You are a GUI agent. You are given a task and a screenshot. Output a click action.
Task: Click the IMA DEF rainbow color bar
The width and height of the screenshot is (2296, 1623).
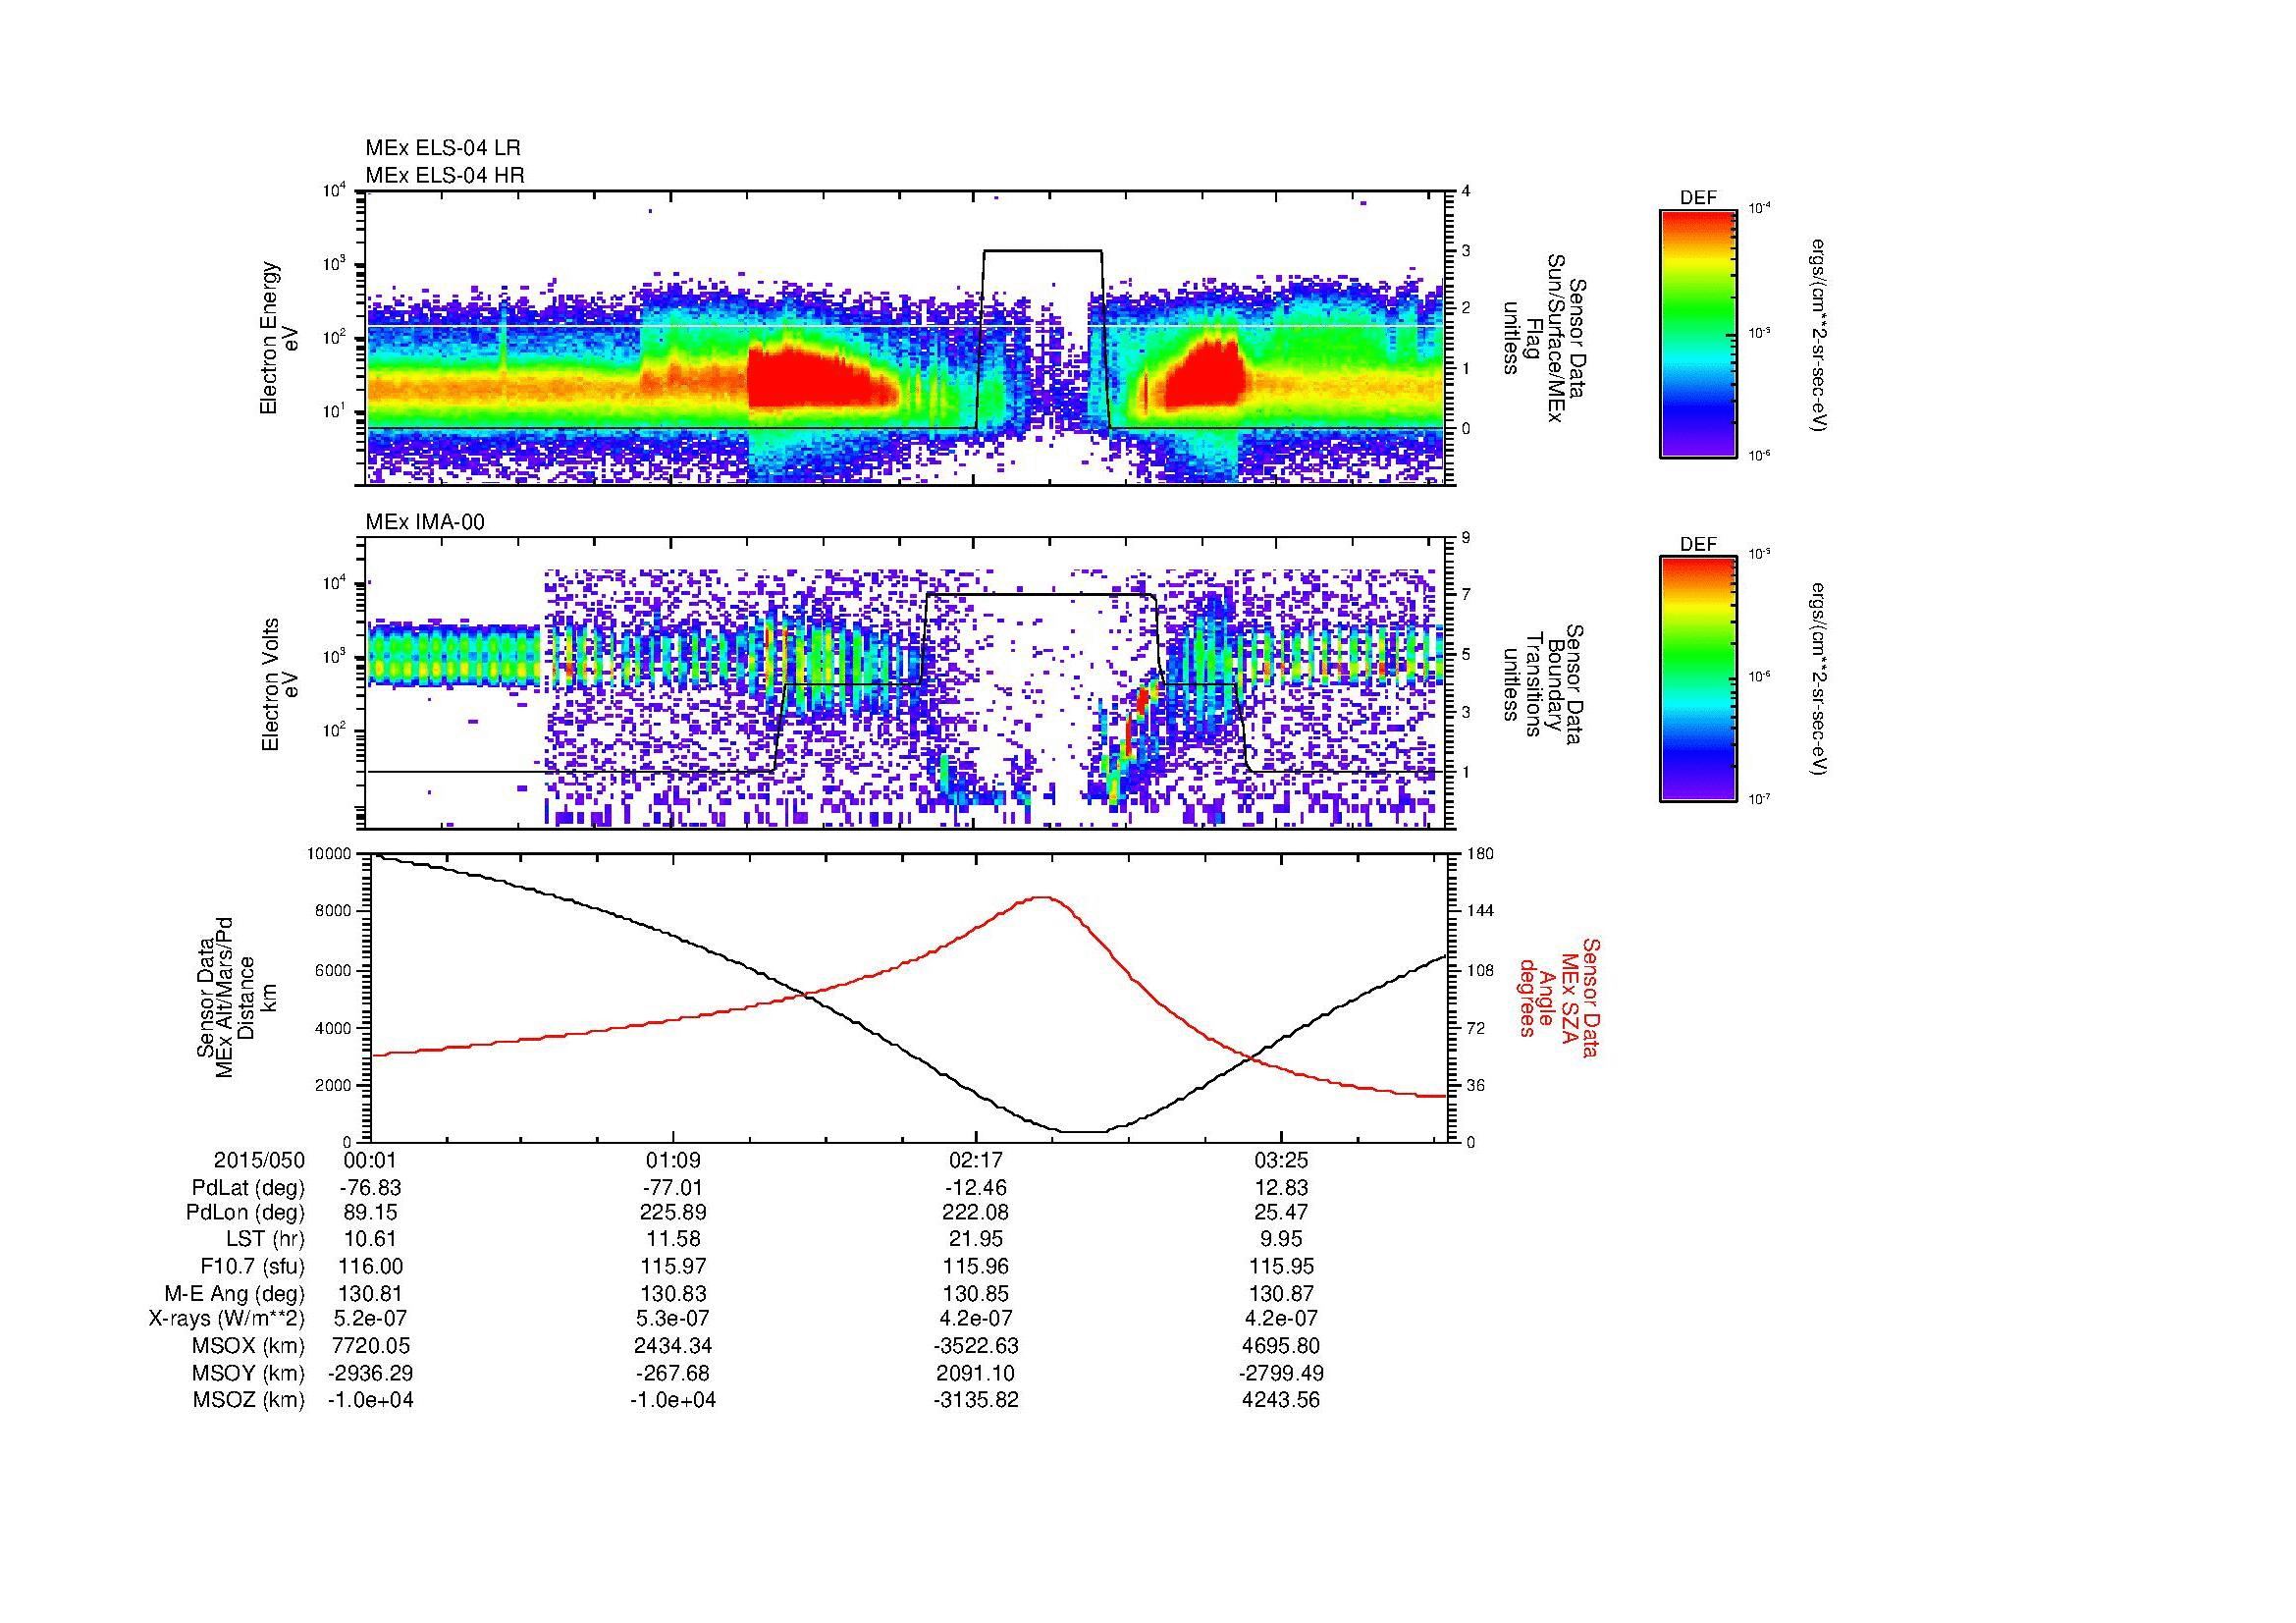point(1697,679)
